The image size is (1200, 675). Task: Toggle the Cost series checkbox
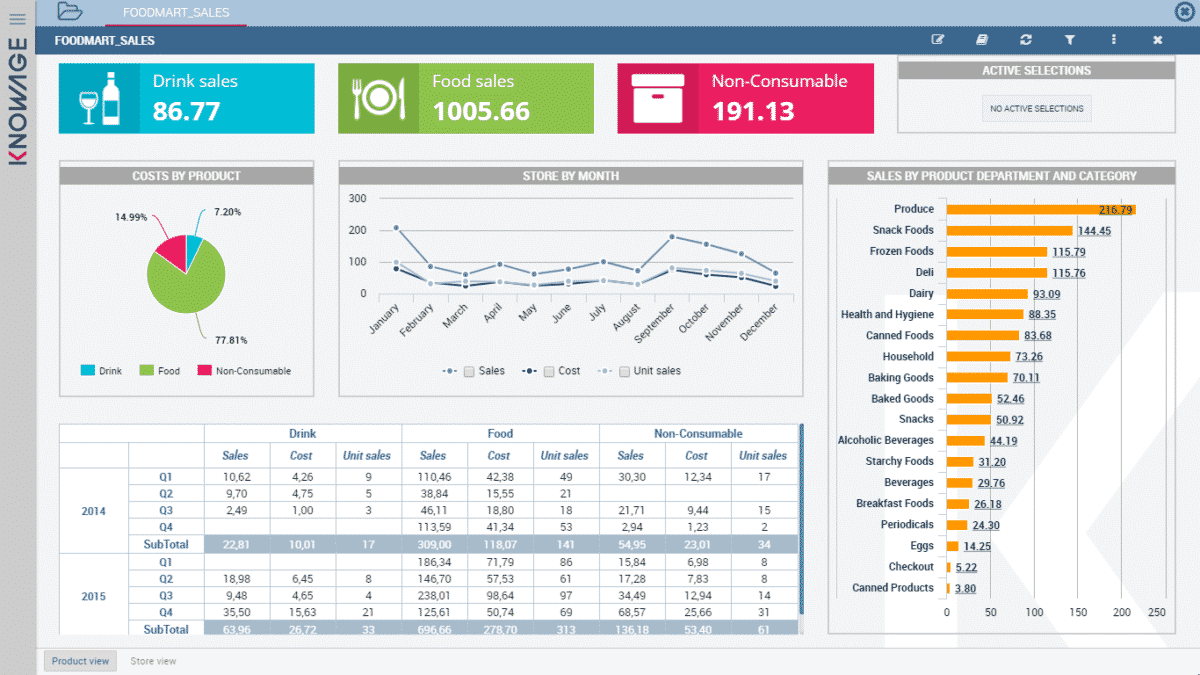click(549, 371)
